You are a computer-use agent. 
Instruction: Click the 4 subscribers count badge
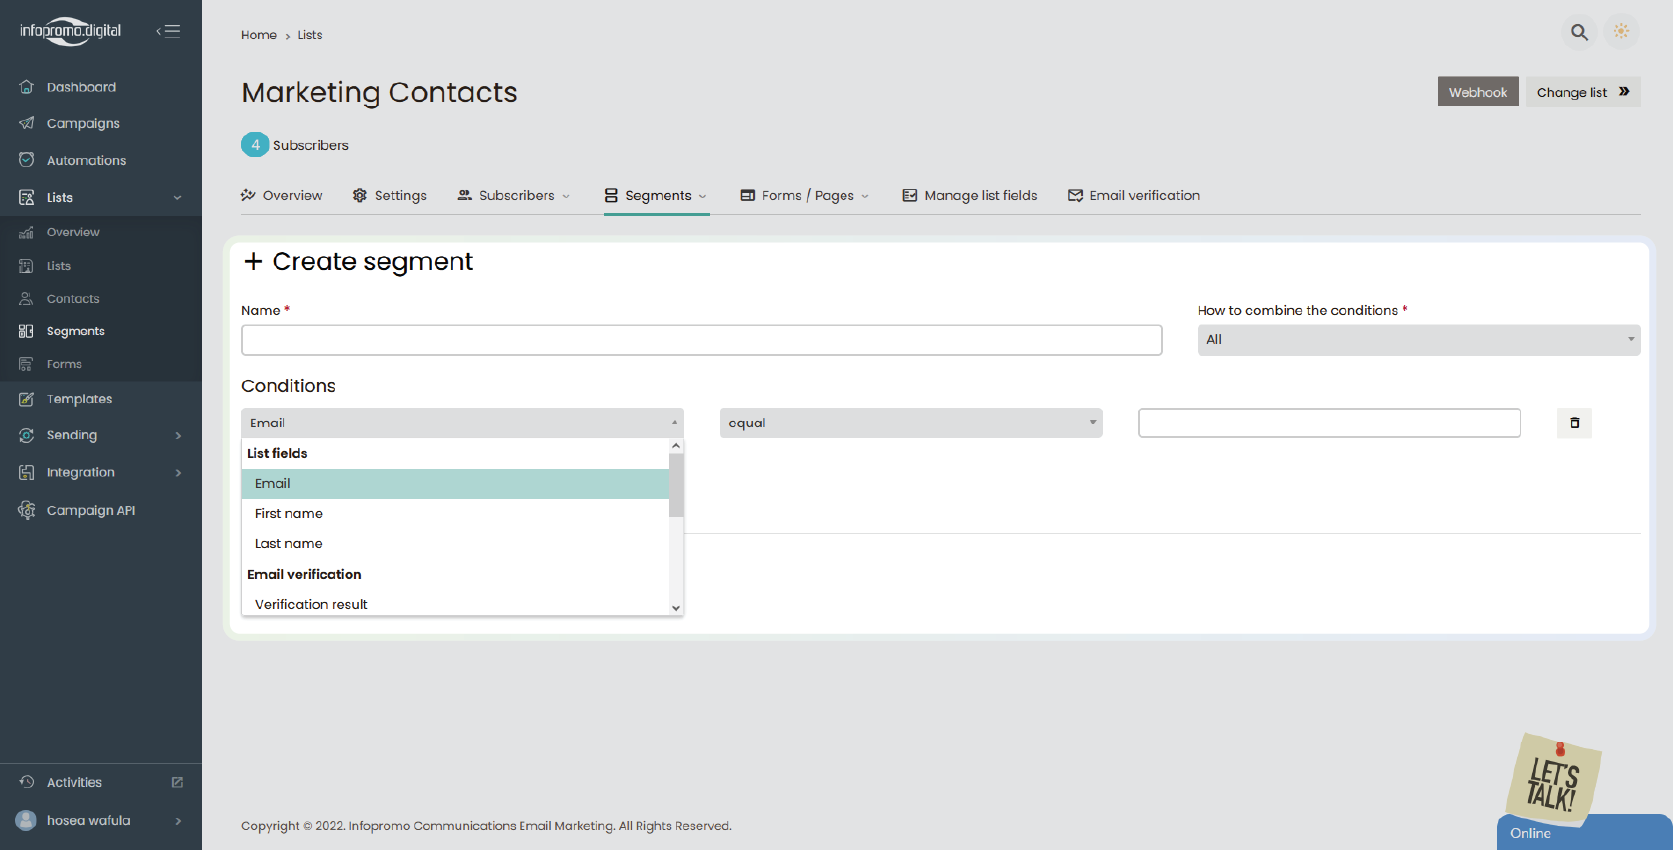[x=255, y=145]
